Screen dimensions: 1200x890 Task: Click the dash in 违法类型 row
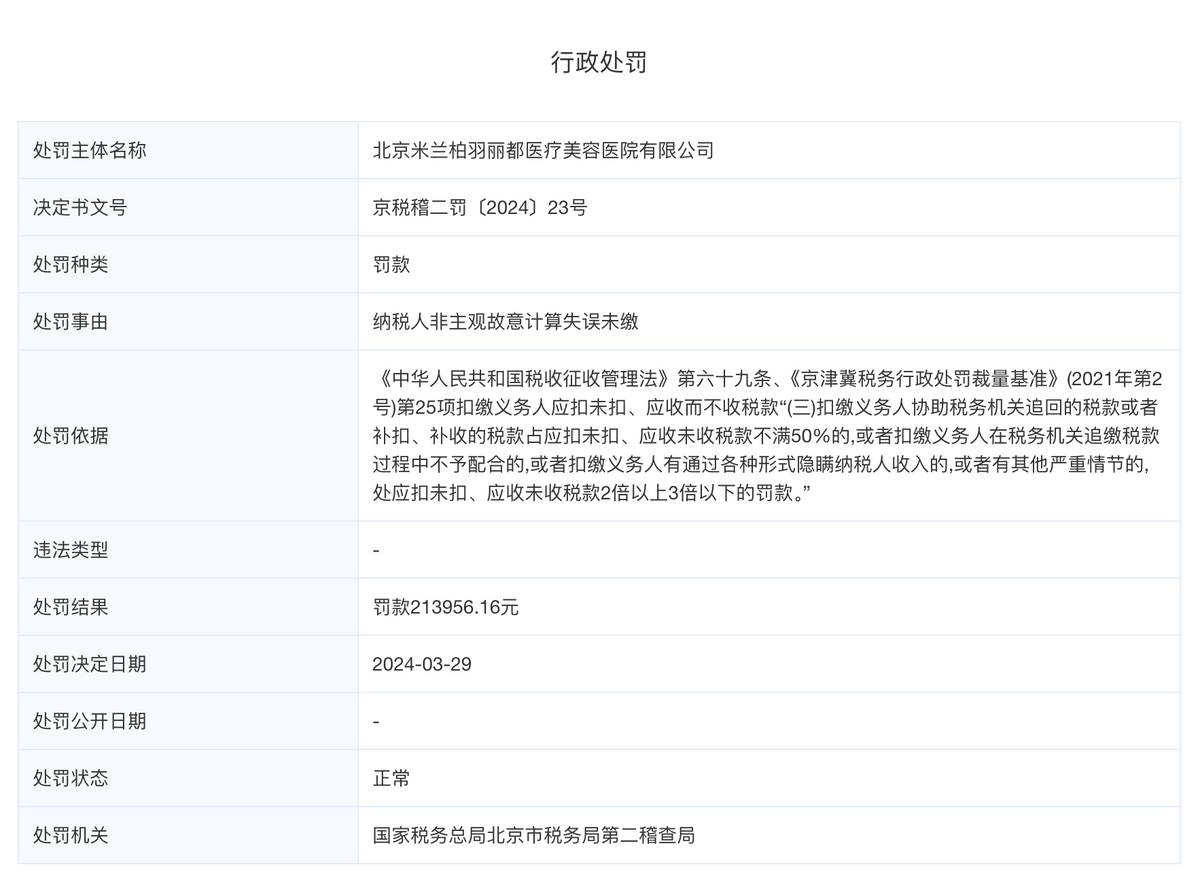point(375,549)
